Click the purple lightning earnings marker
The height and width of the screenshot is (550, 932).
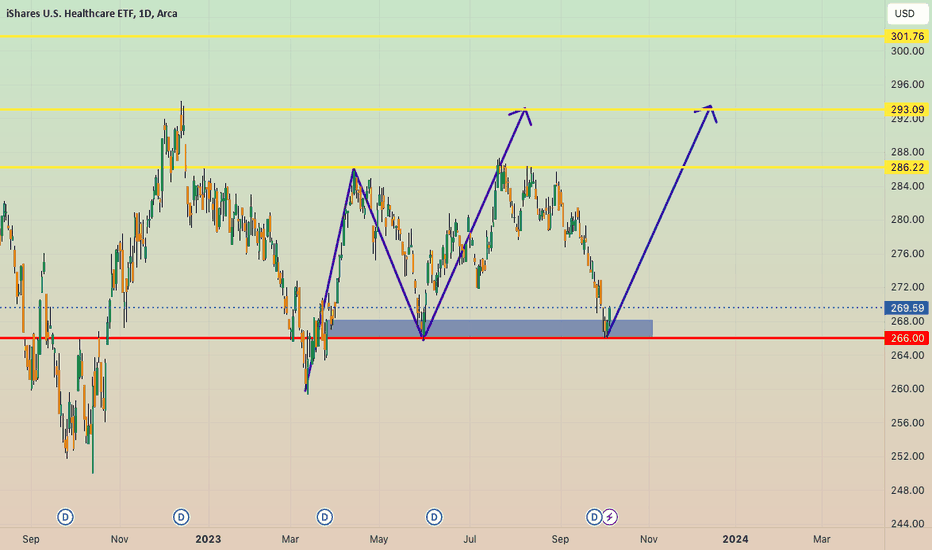609,517
